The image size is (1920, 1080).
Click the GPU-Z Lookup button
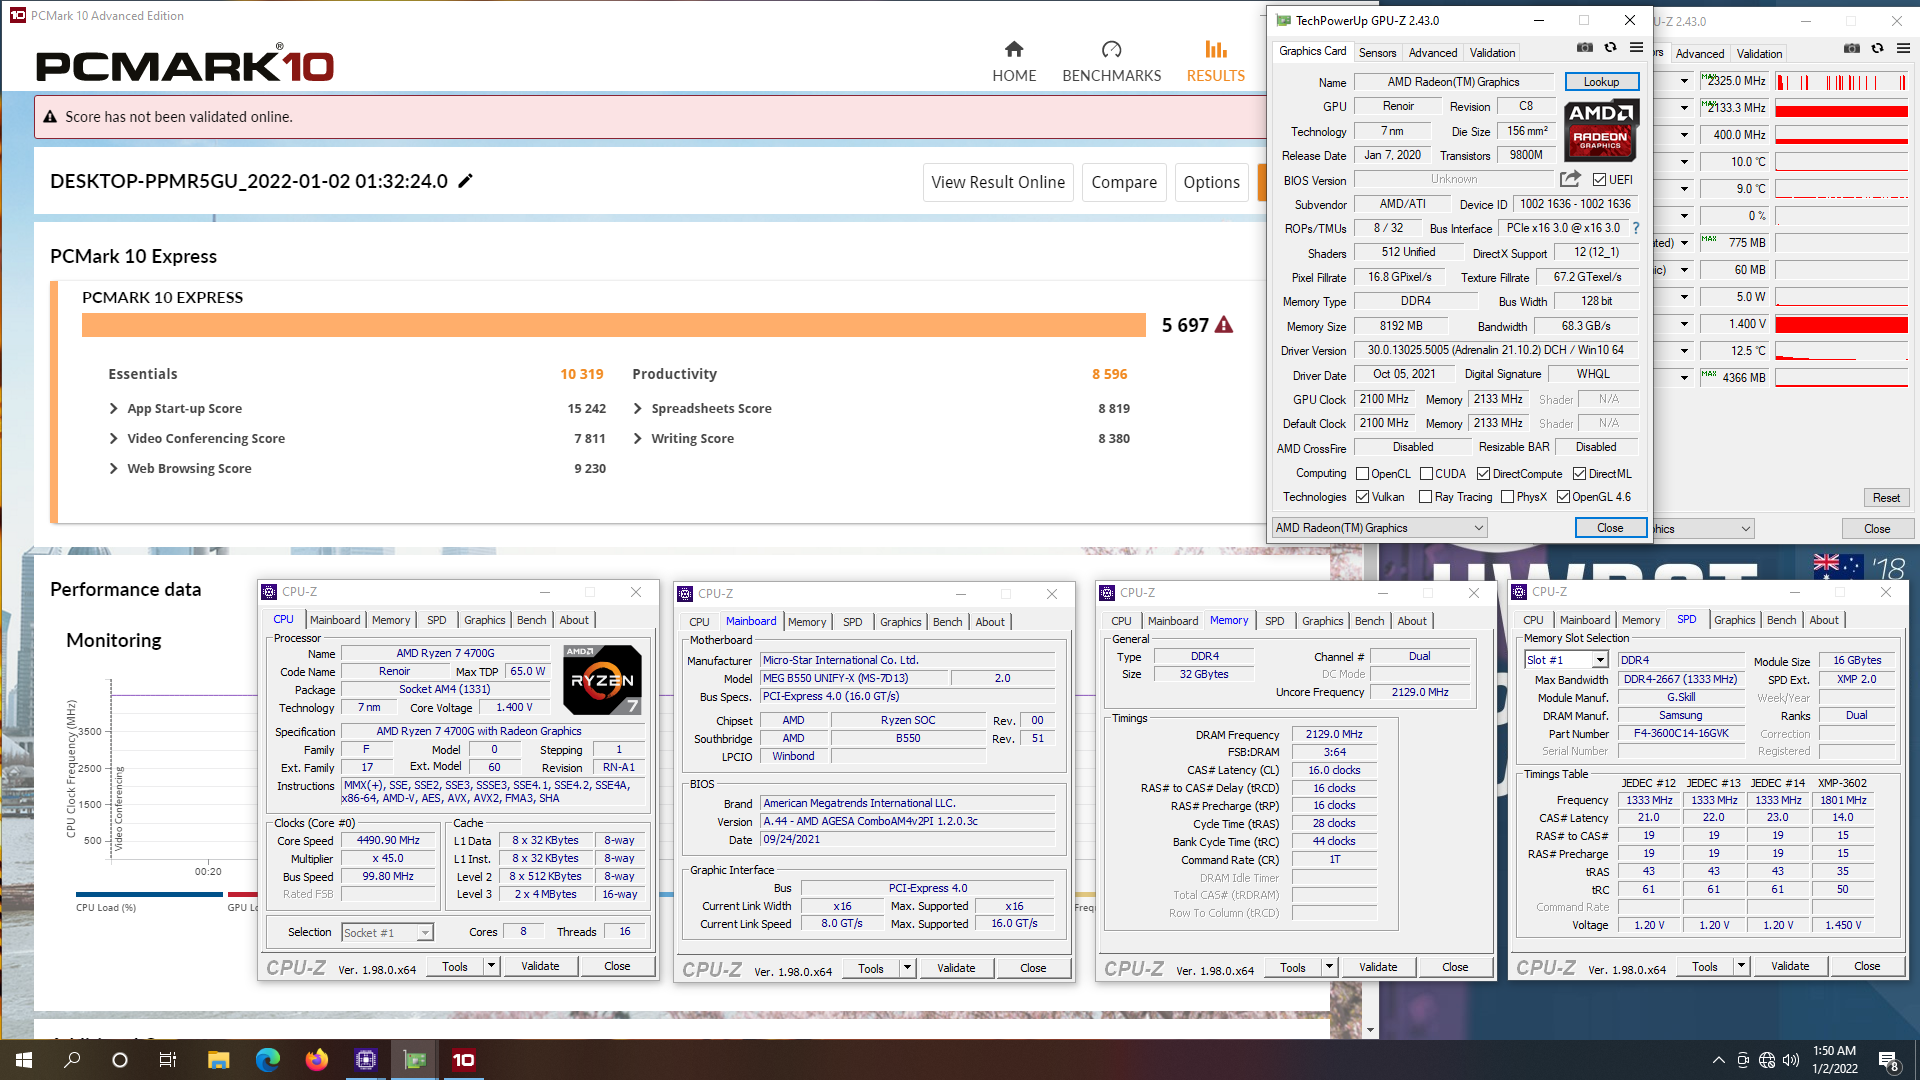tap(1601, 82)
